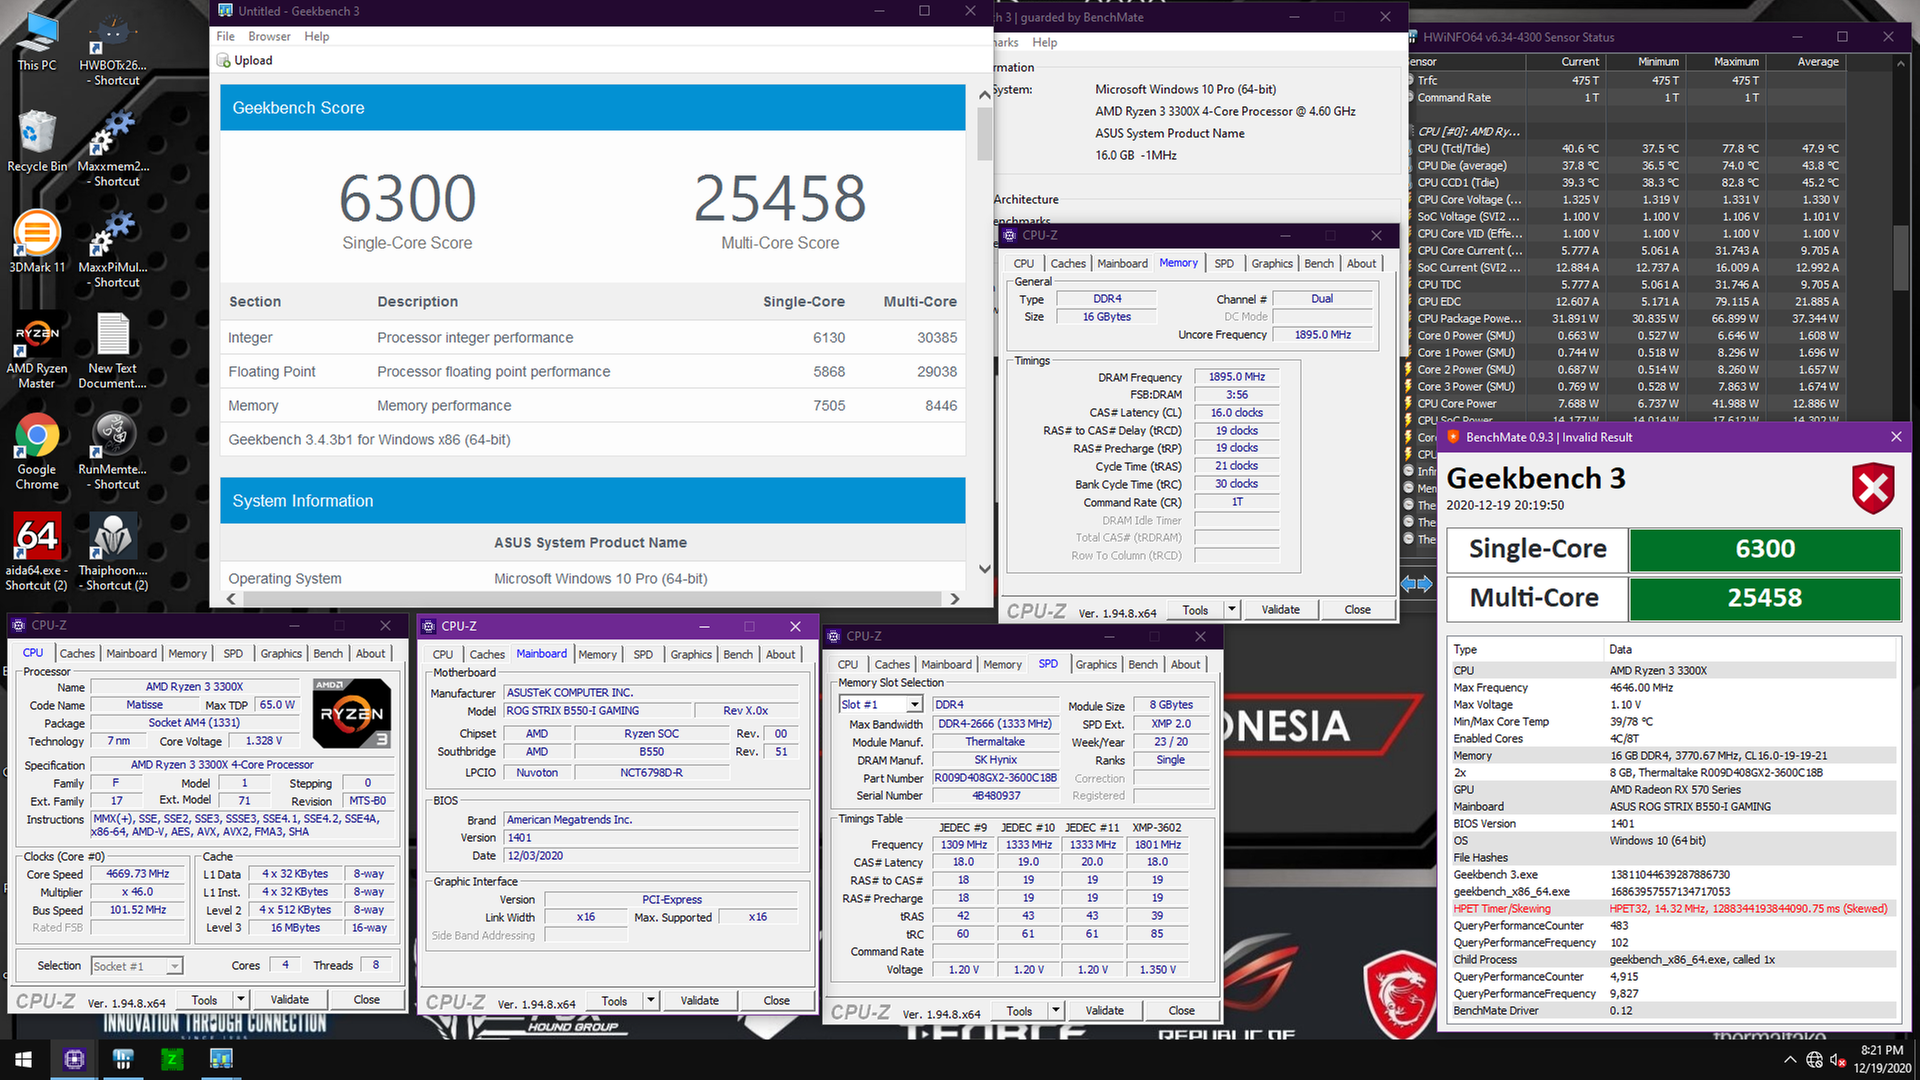The image size is (1920, 1080).
Task: Click HWiNFO sensor list scroll up arrow
Action: pos(1901,62)
